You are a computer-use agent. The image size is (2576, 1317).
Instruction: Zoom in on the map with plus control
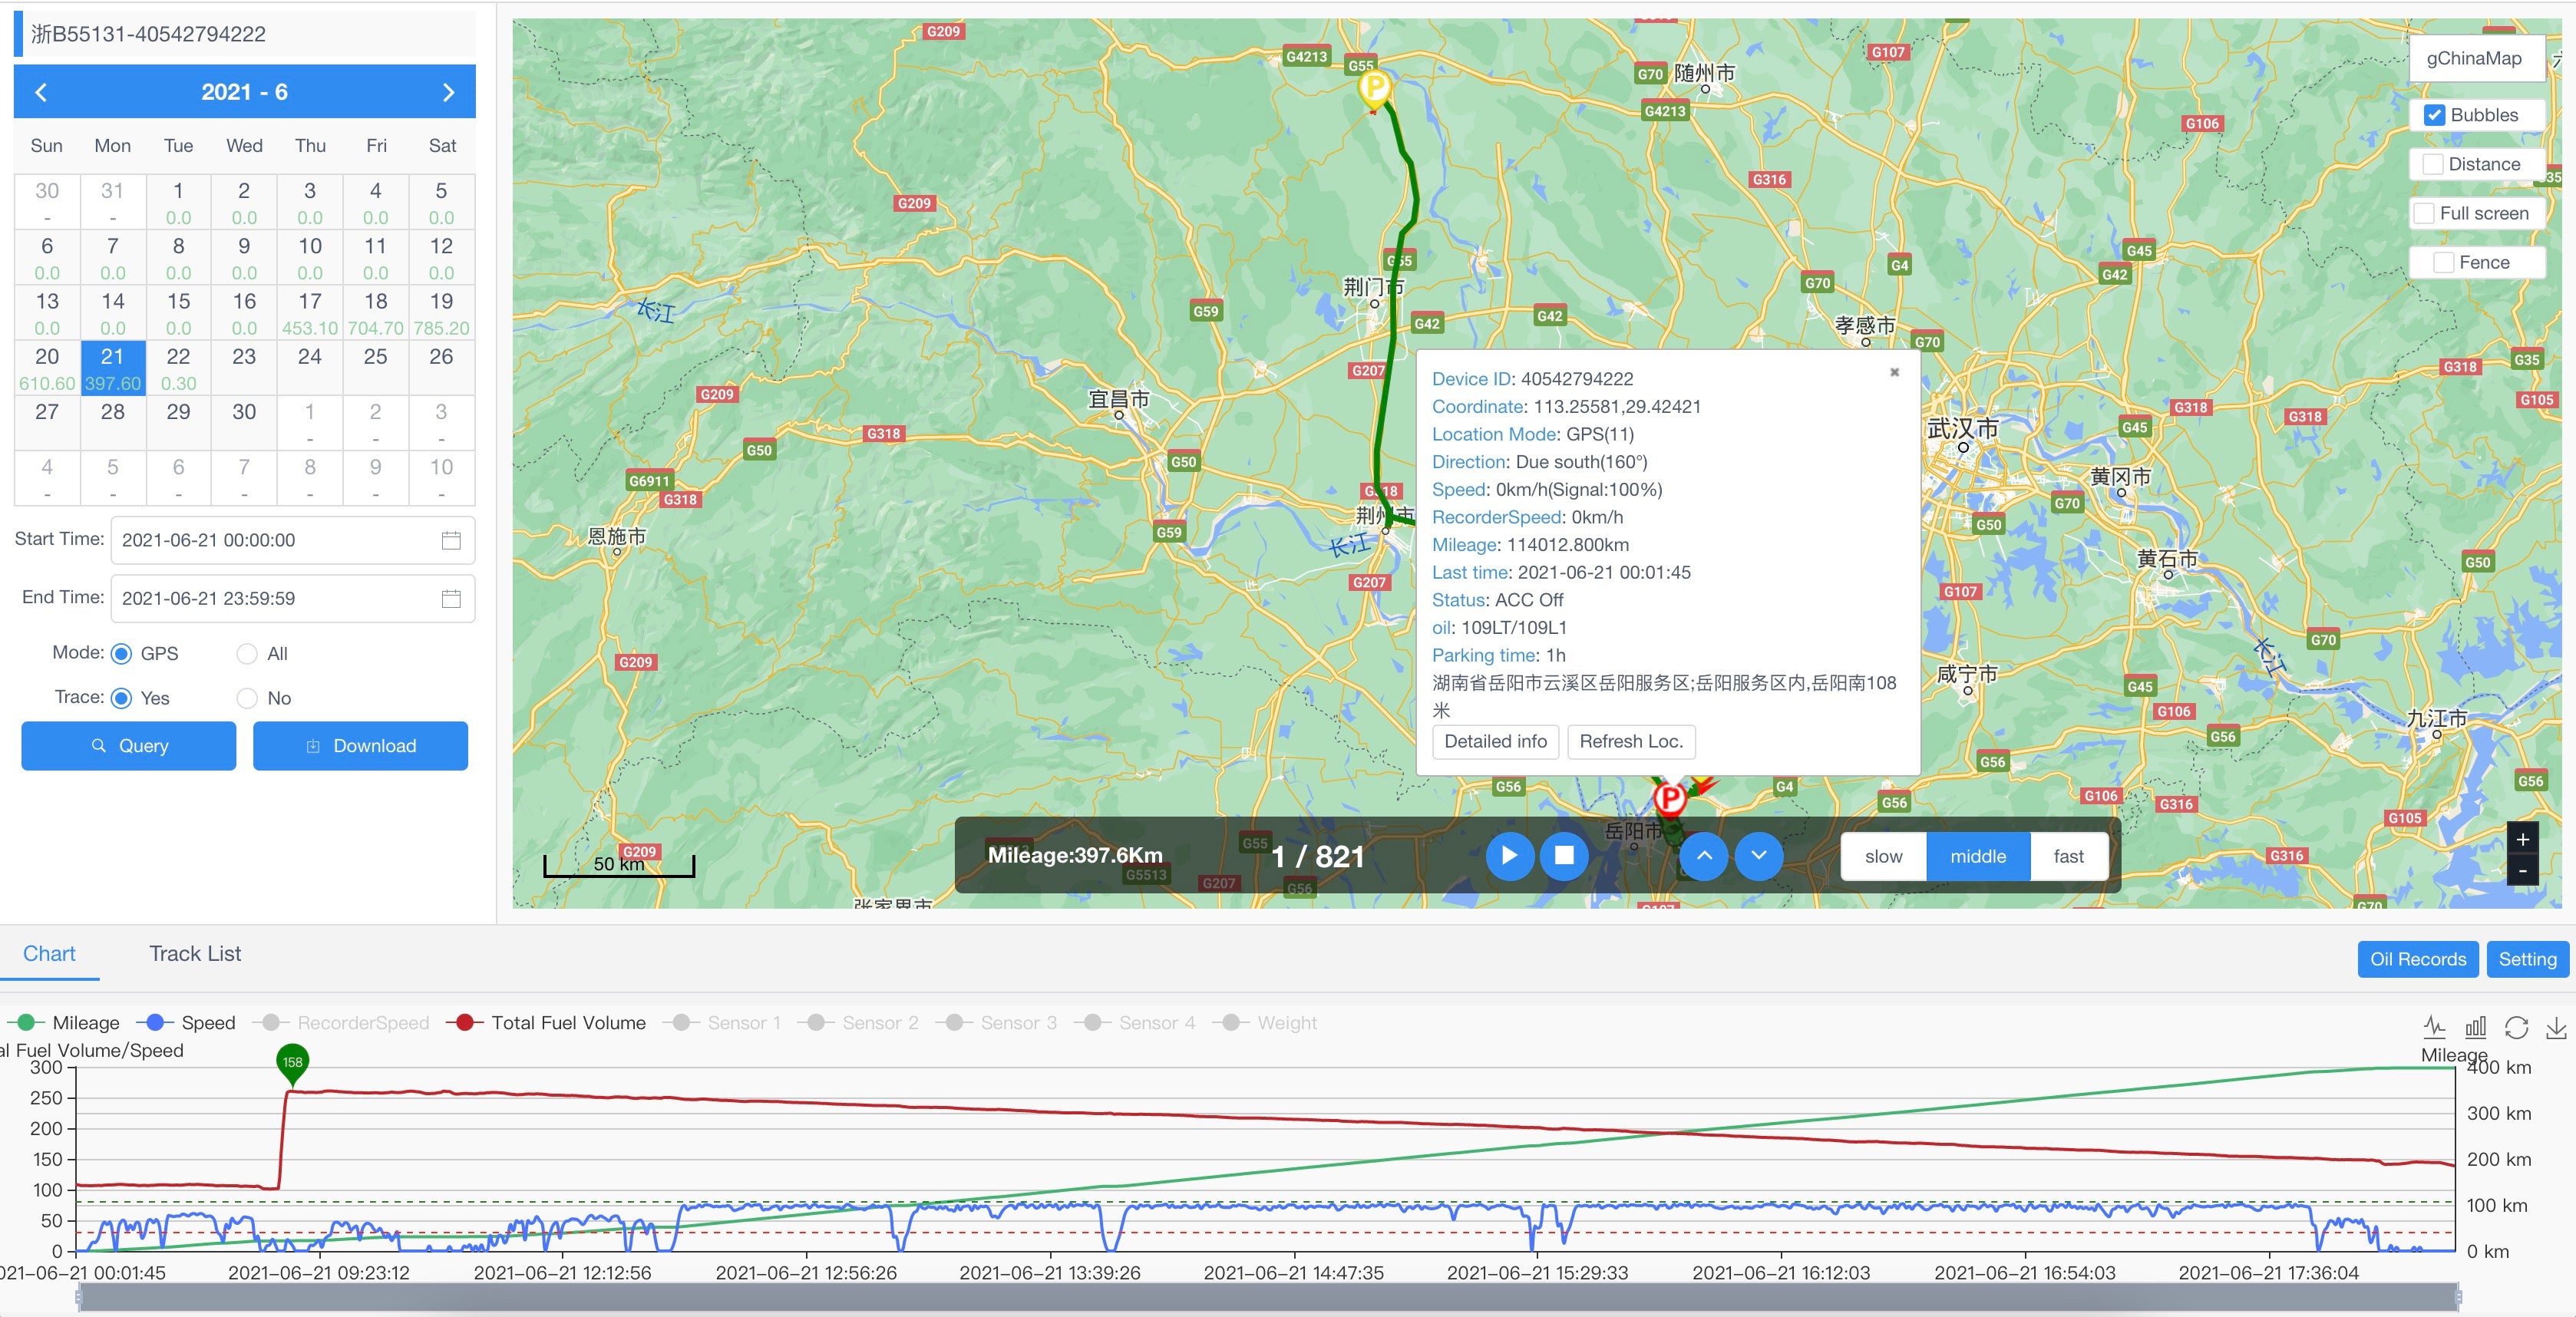2523,840
